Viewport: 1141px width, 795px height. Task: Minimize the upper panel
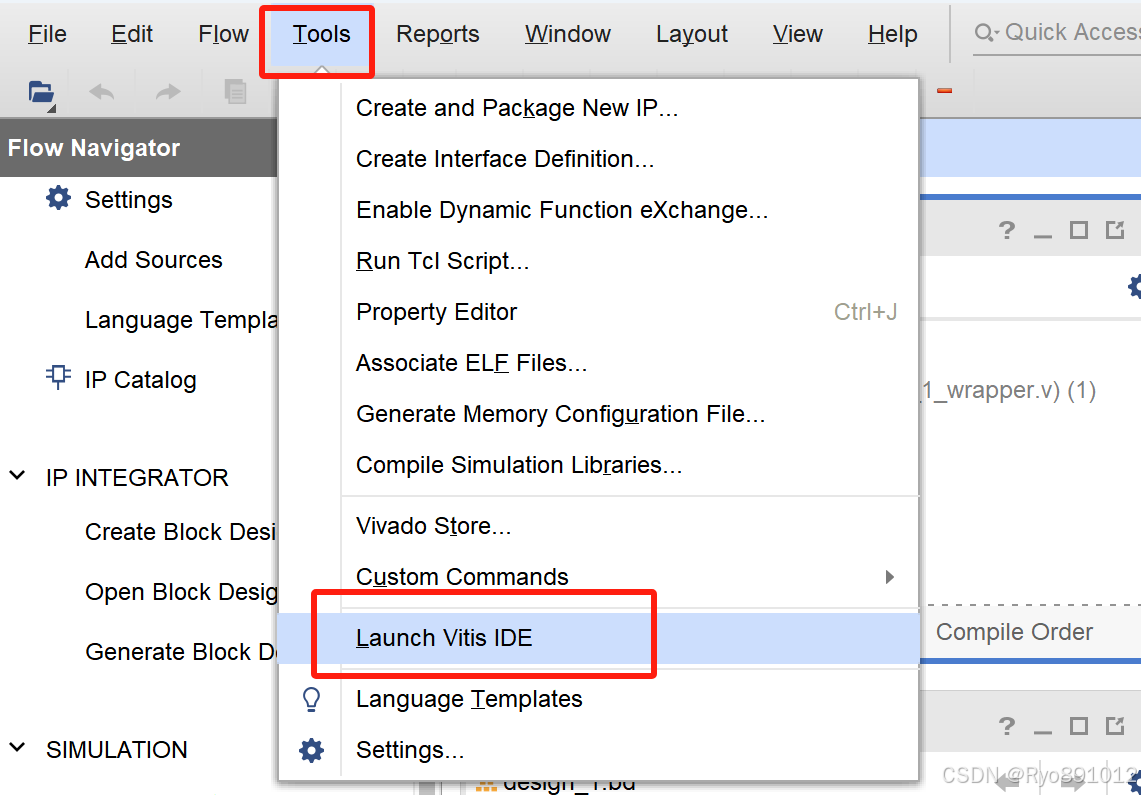tap(1043, 235)
